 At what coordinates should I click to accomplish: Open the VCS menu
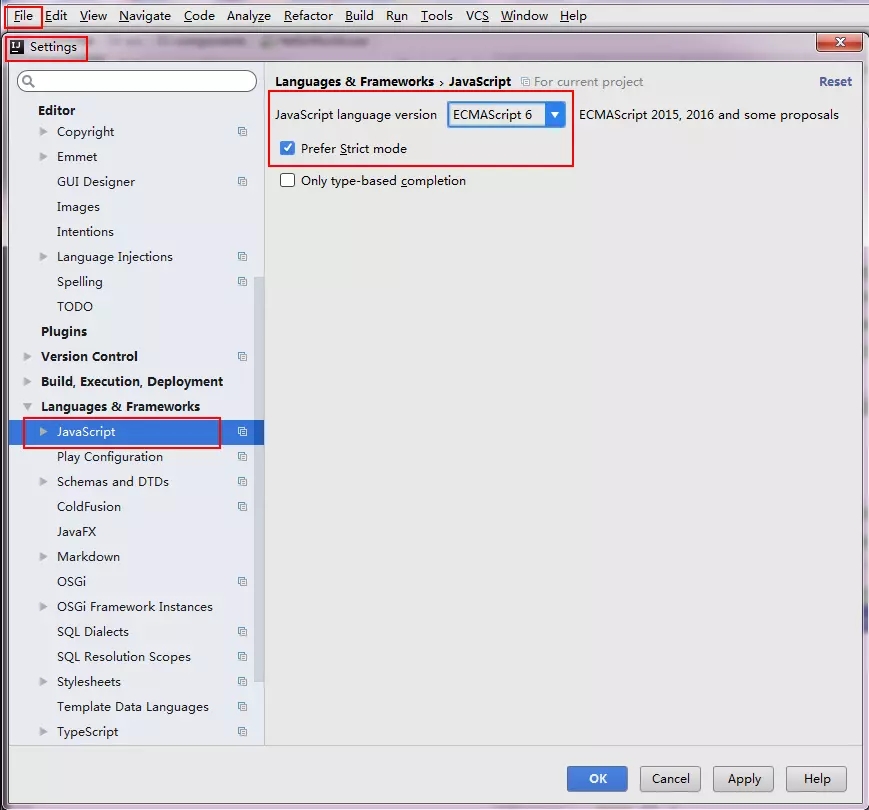tap(477, 16)
